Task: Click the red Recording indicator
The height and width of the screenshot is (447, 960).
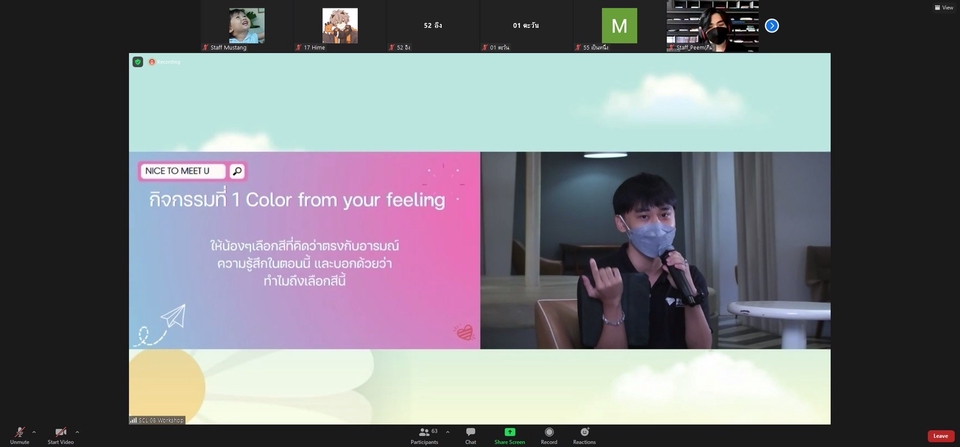Action: tap(153, 62)
